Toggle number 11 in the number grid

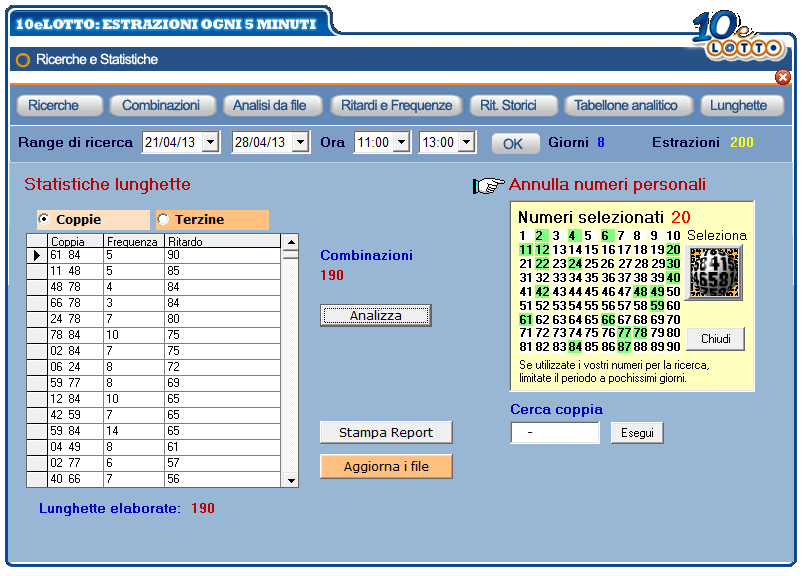[525, 250]
